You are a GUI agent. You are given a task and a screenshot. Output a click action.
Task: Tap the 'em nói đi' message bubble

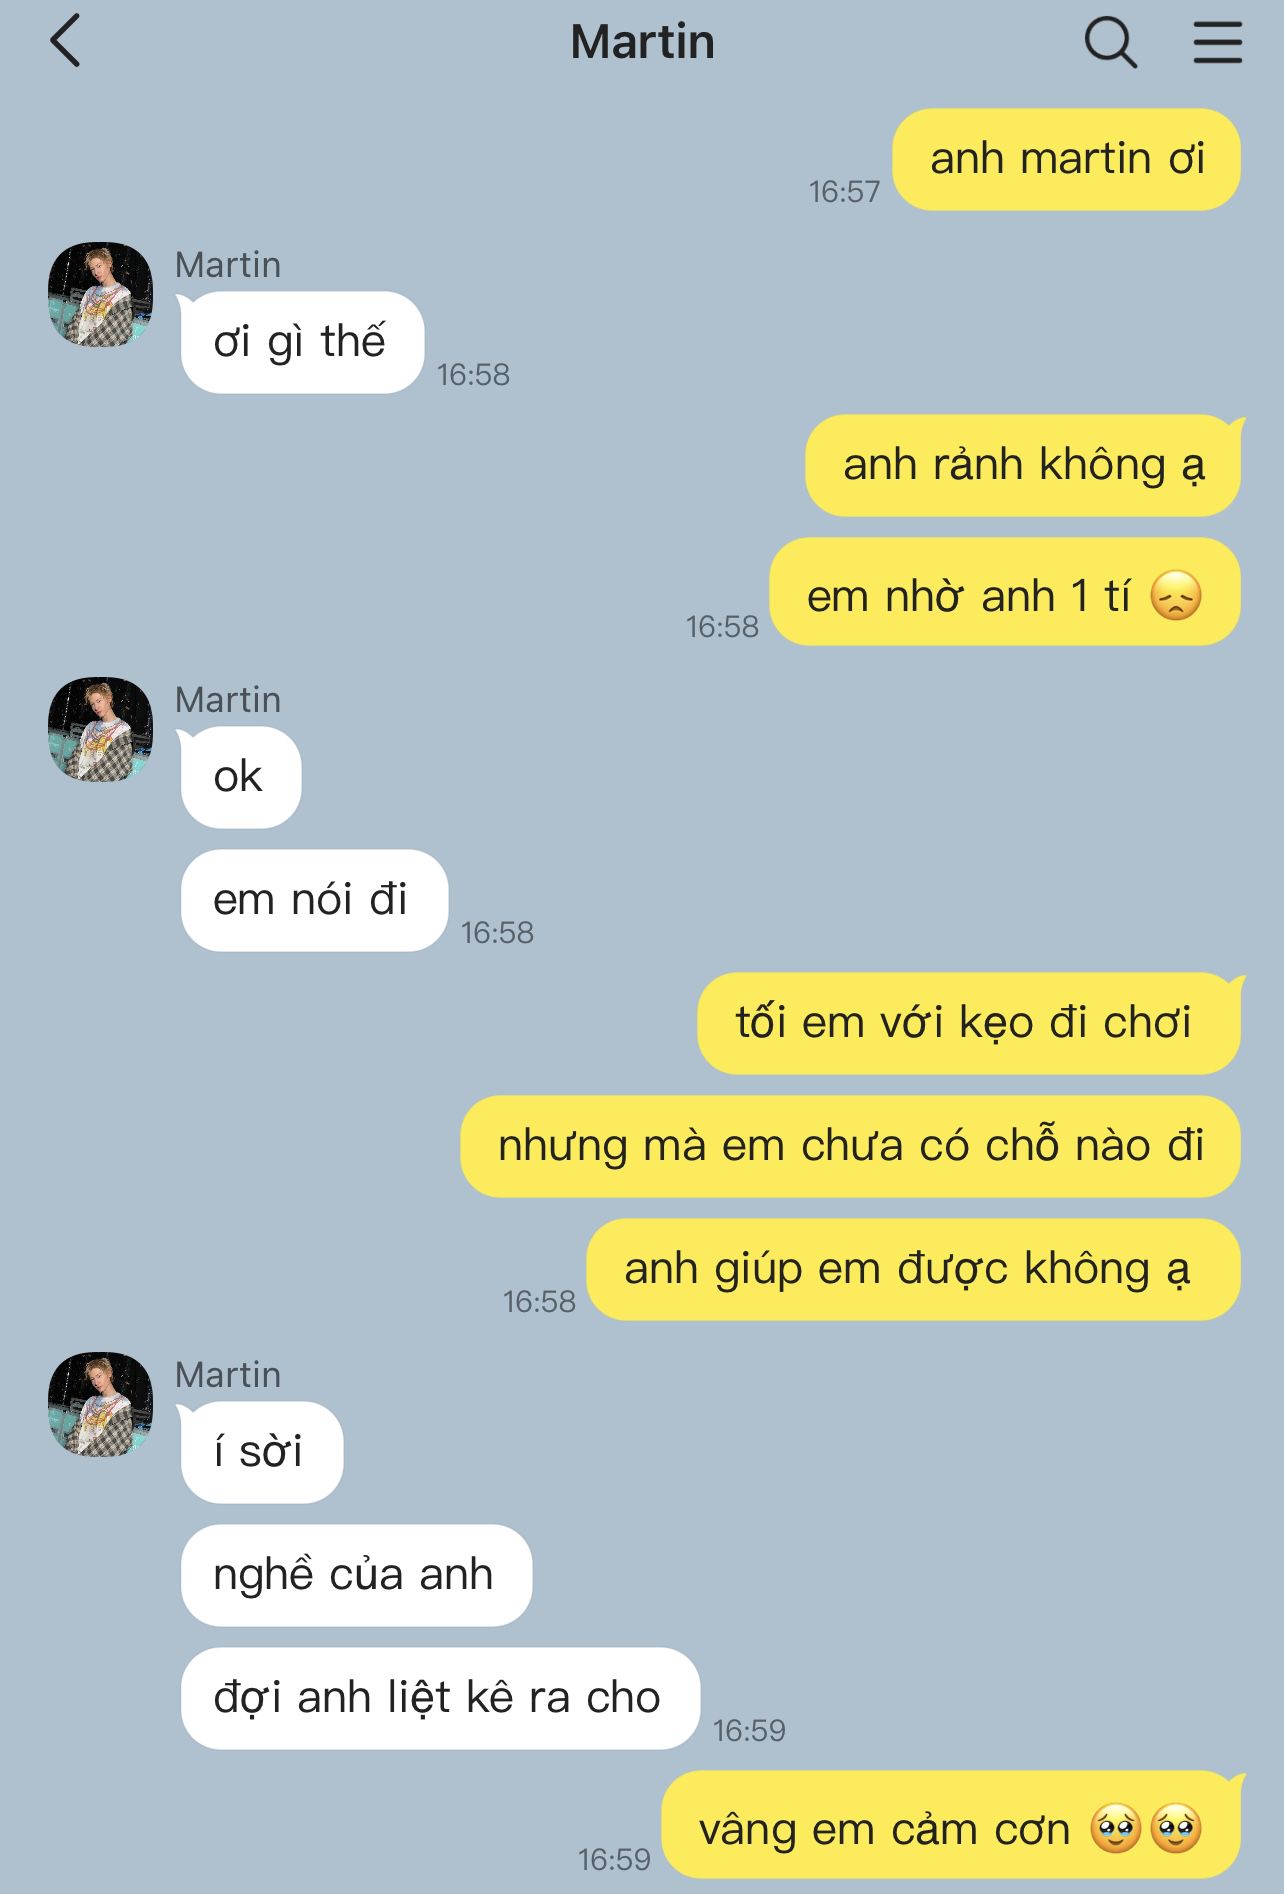coord(313,900)
